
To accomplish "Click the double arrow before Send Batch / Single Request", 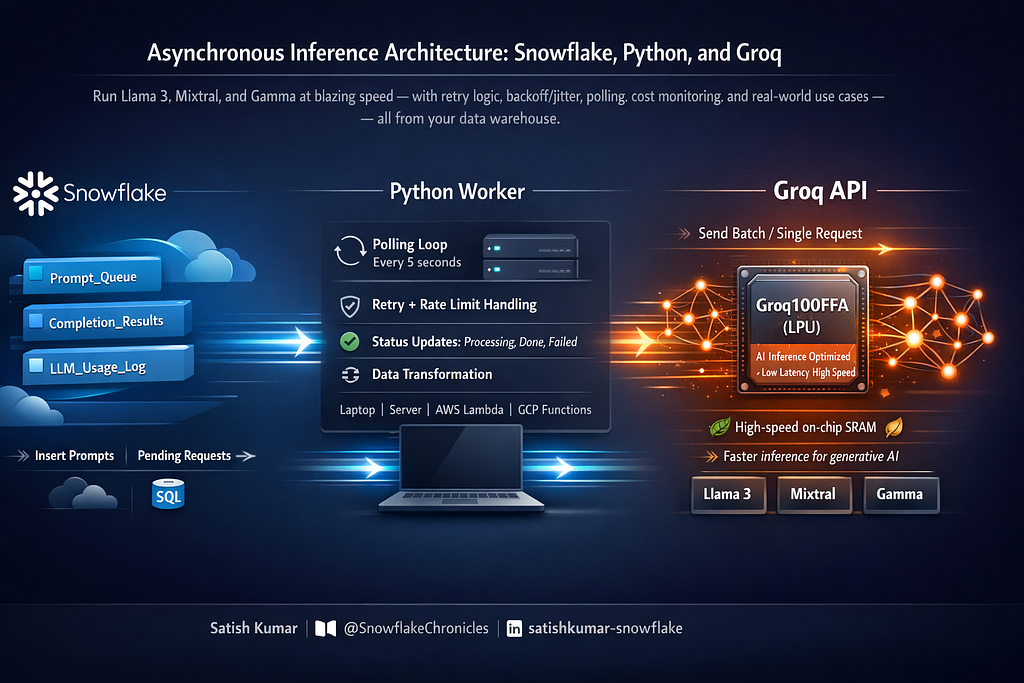I will pyautogui.click(x=684, y=234).
